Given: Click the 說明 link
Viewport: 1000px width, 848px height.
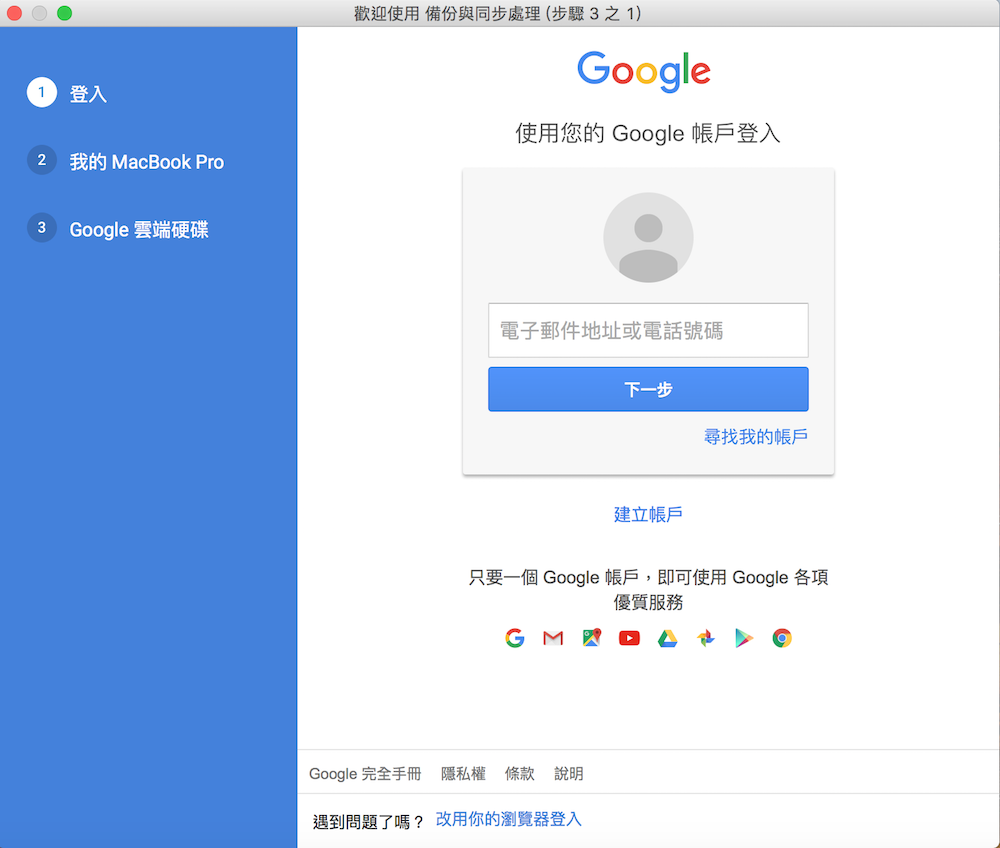Looking at the screenshot, I should tap(568, 773).
